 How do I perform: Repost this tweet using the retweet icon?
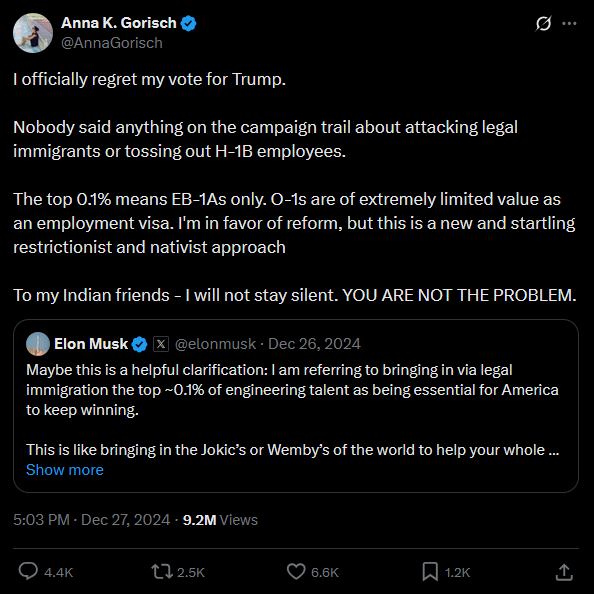(162, 571)
